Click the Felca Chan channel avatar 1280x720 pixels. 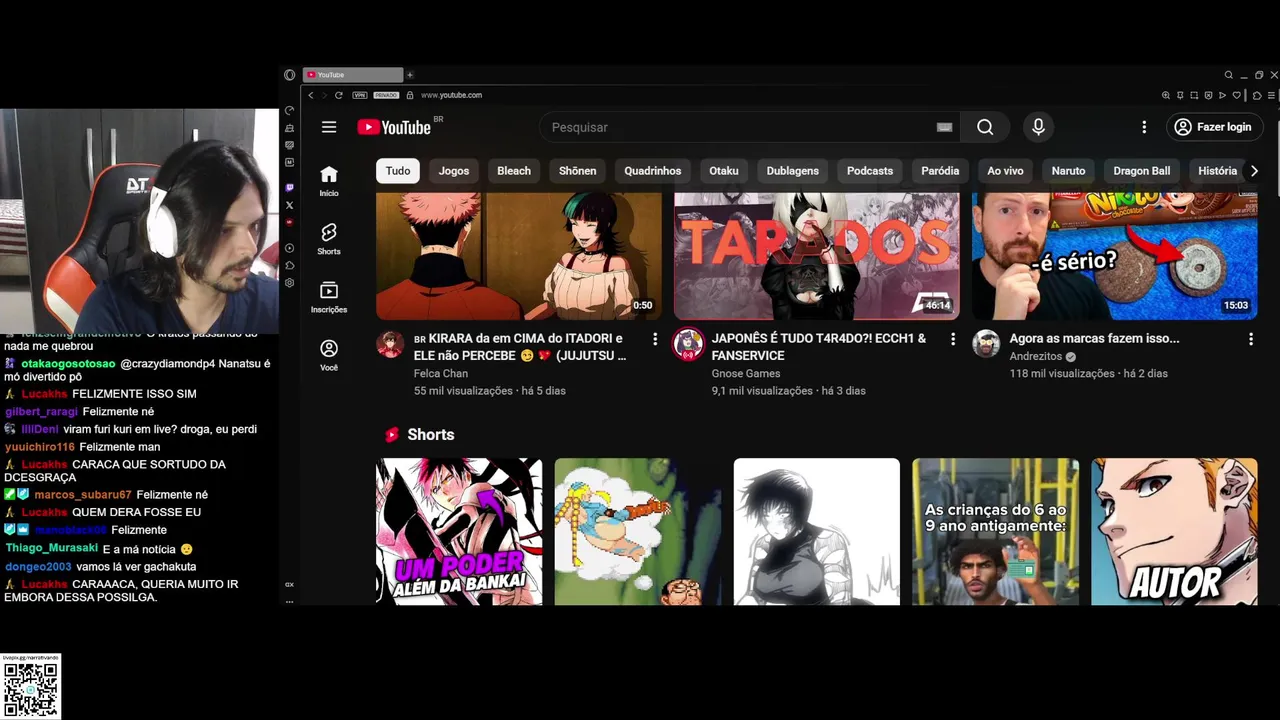(390, 344)
